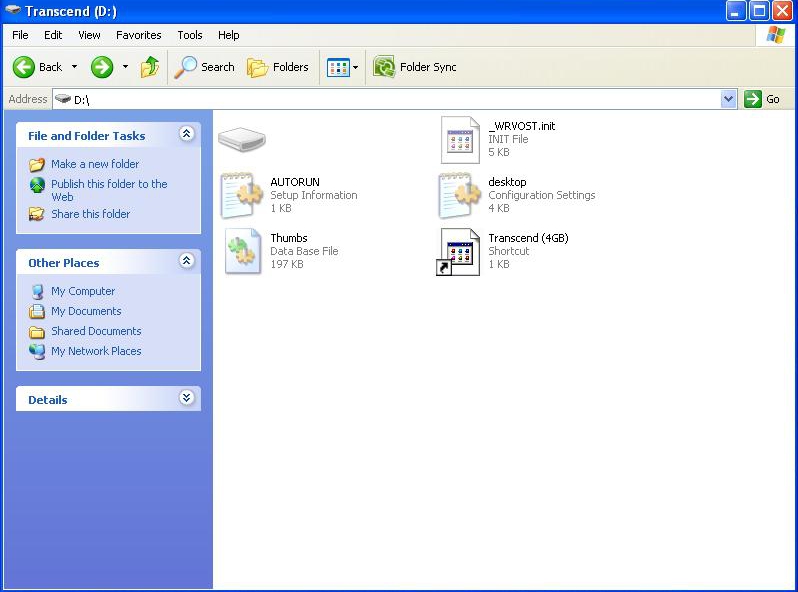Click the green Forward arrow icon
798x592 pixels.
pos(102,67)
